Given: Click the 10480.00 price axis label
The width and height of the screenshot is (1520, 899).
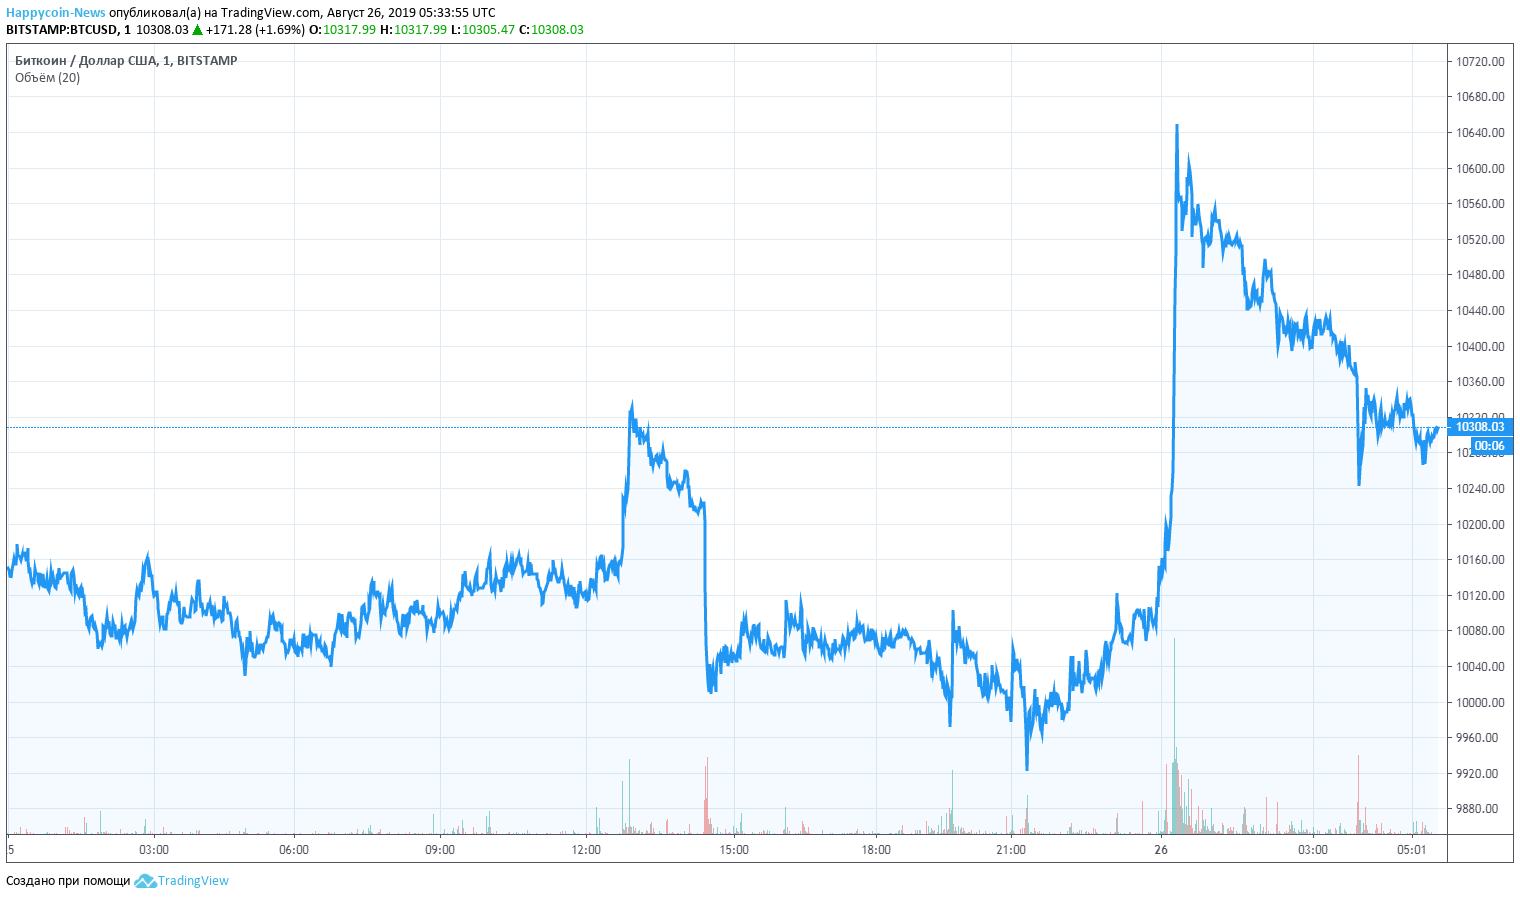Looking at the screenshot, I should (x=1480, y=275).
